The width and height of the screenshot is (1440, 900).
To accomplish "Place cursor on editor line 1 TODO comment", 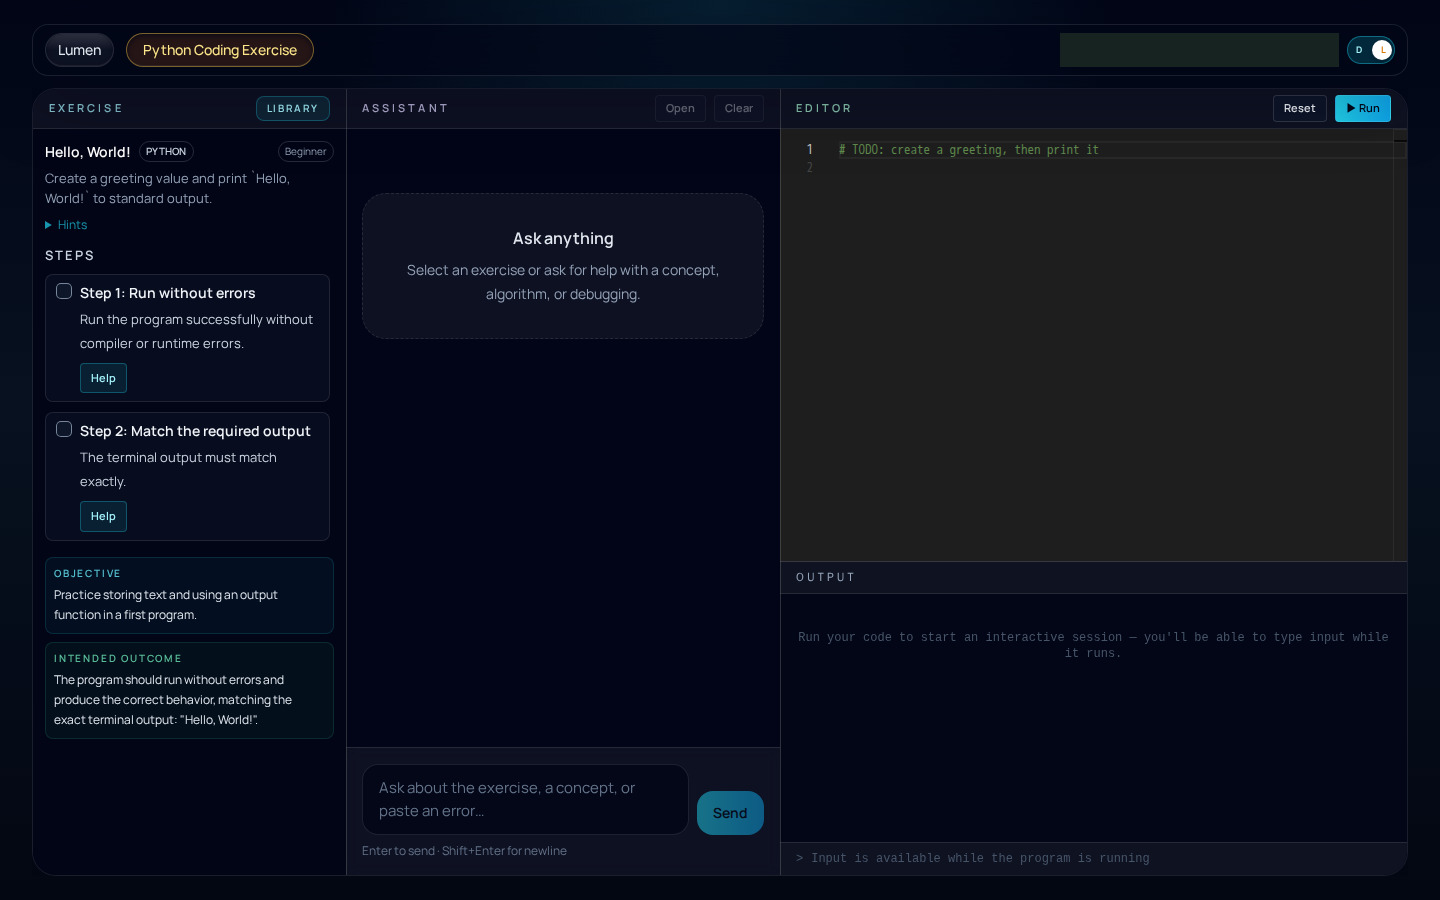I will [x=968, y=150].
